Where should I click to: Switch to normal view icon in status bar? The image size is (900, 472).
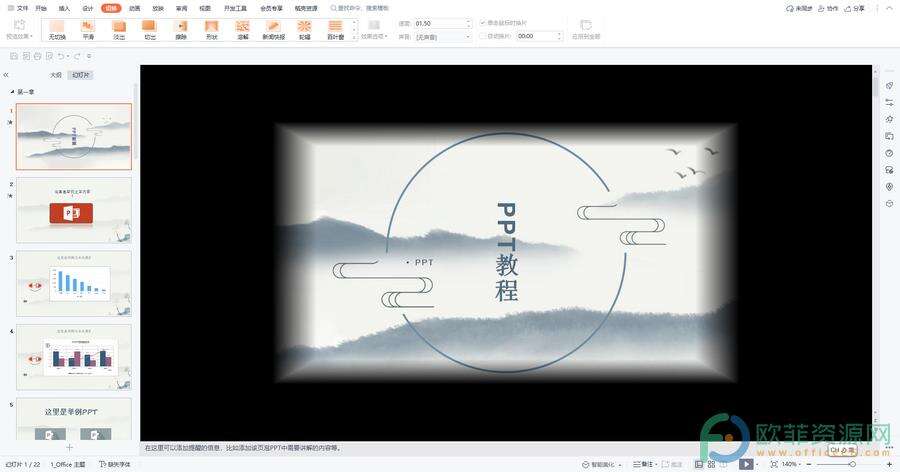click(699, 464)
